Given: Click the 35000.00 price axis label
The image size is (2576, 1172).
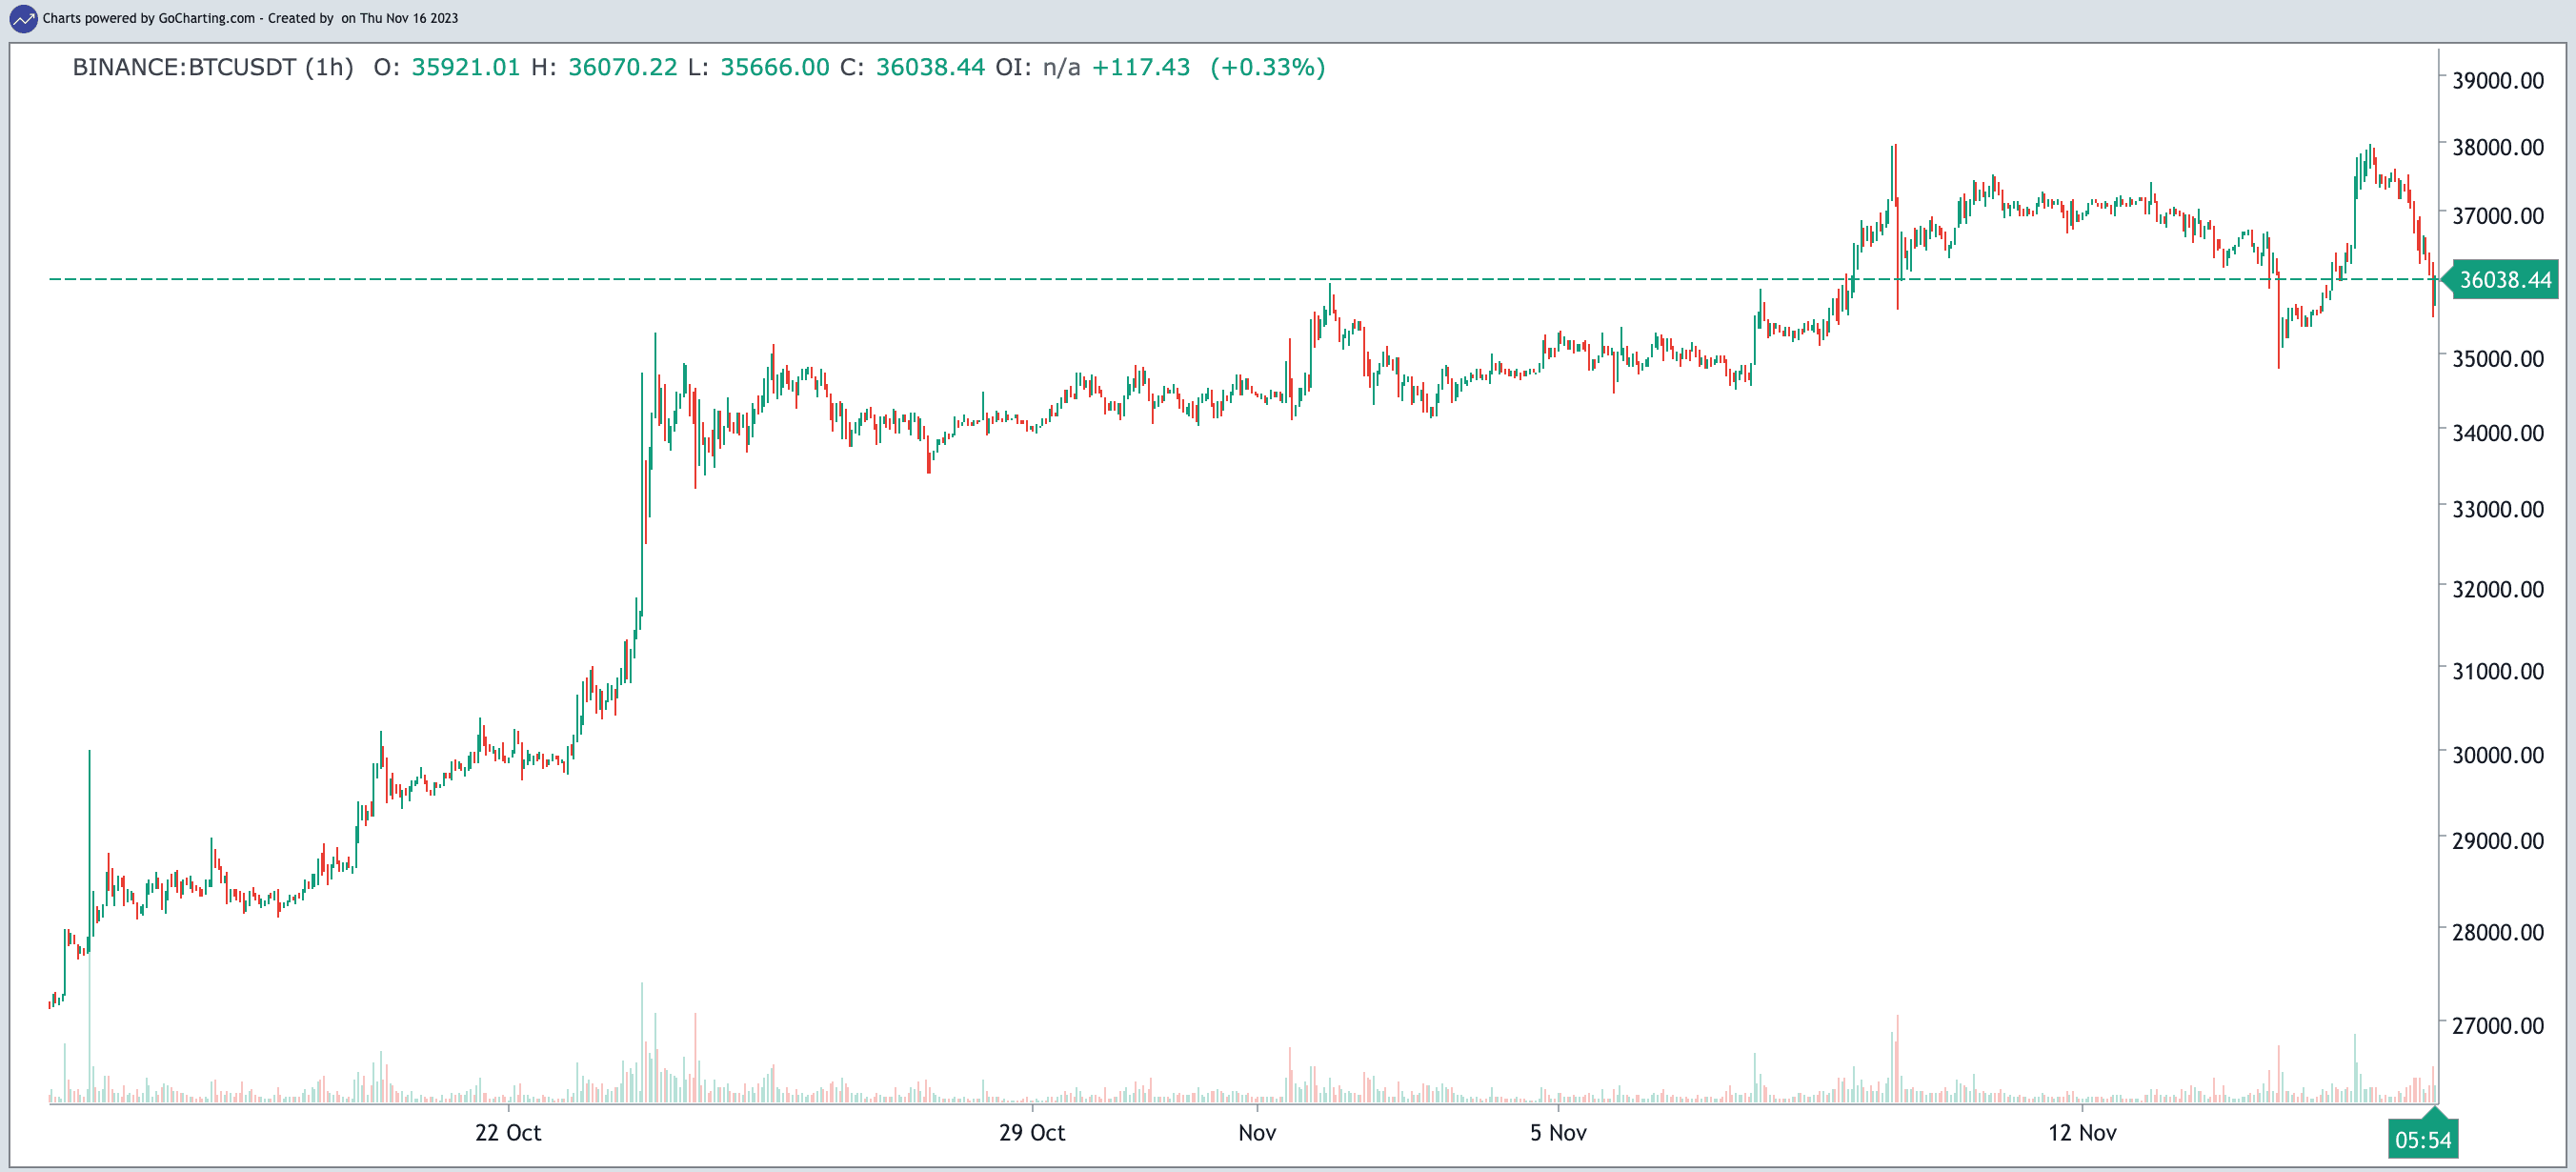Looking at the screenshot, I should coord(2498,359).
